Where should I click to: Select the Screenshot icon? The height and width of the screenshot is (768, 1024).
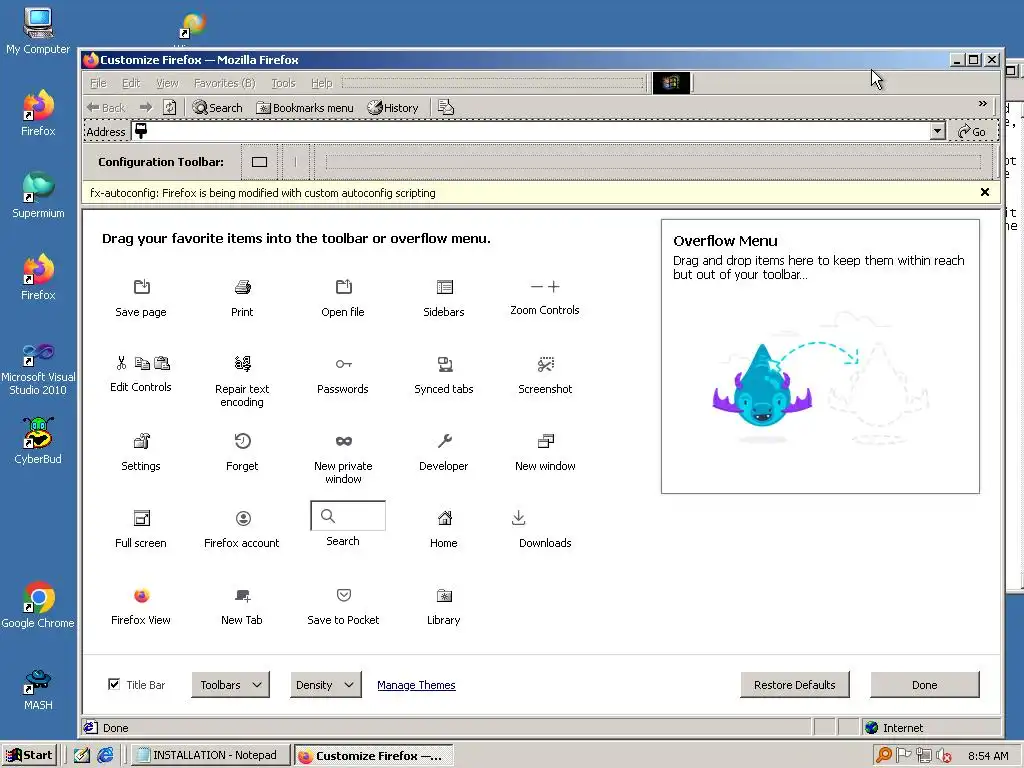(546, 364)
